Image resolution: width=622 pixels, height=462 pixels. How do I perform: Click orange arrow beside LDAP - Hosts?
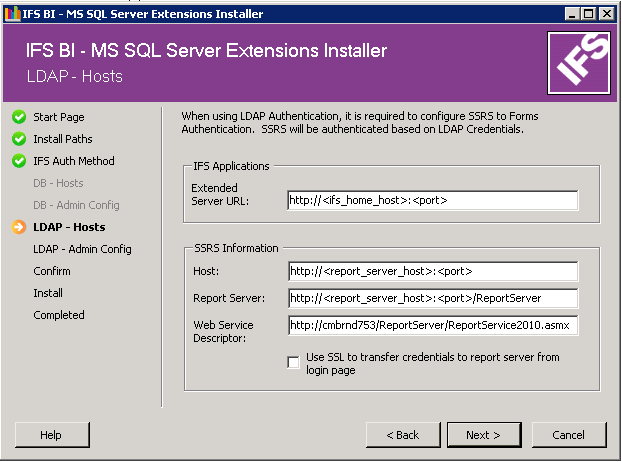pyautogui.click(x=18, y=227)
